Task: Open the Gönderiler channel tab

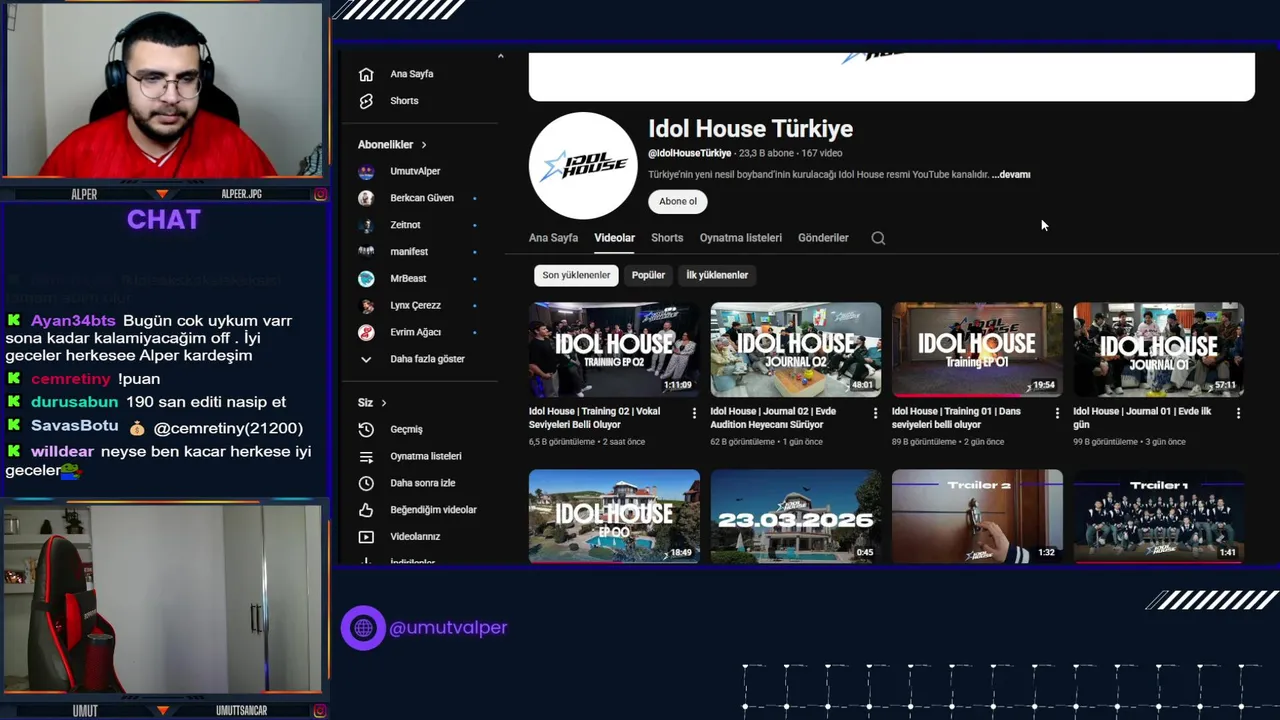Action: 823,238
